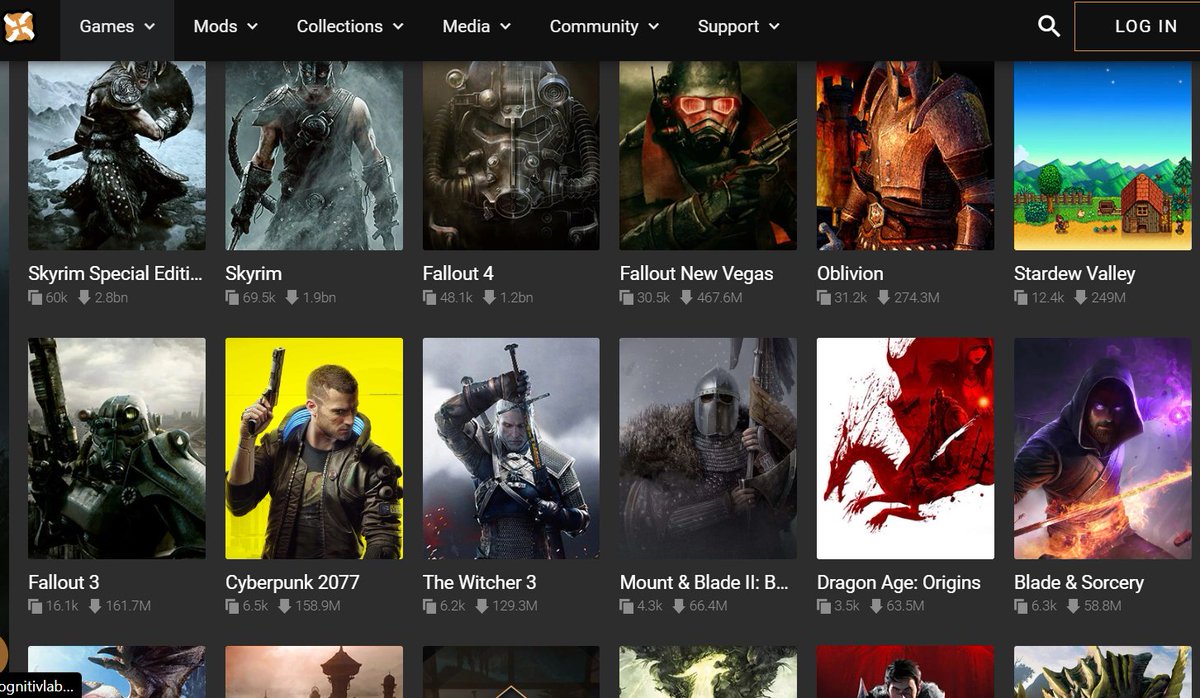
Task: Click downloads arrow icon beside 158.9M
Action: (x=284, y=606)
